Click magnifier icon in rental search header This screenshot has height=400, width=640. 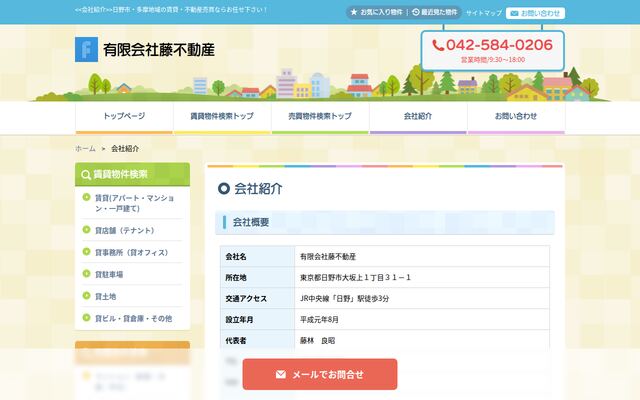pos(86,175)
